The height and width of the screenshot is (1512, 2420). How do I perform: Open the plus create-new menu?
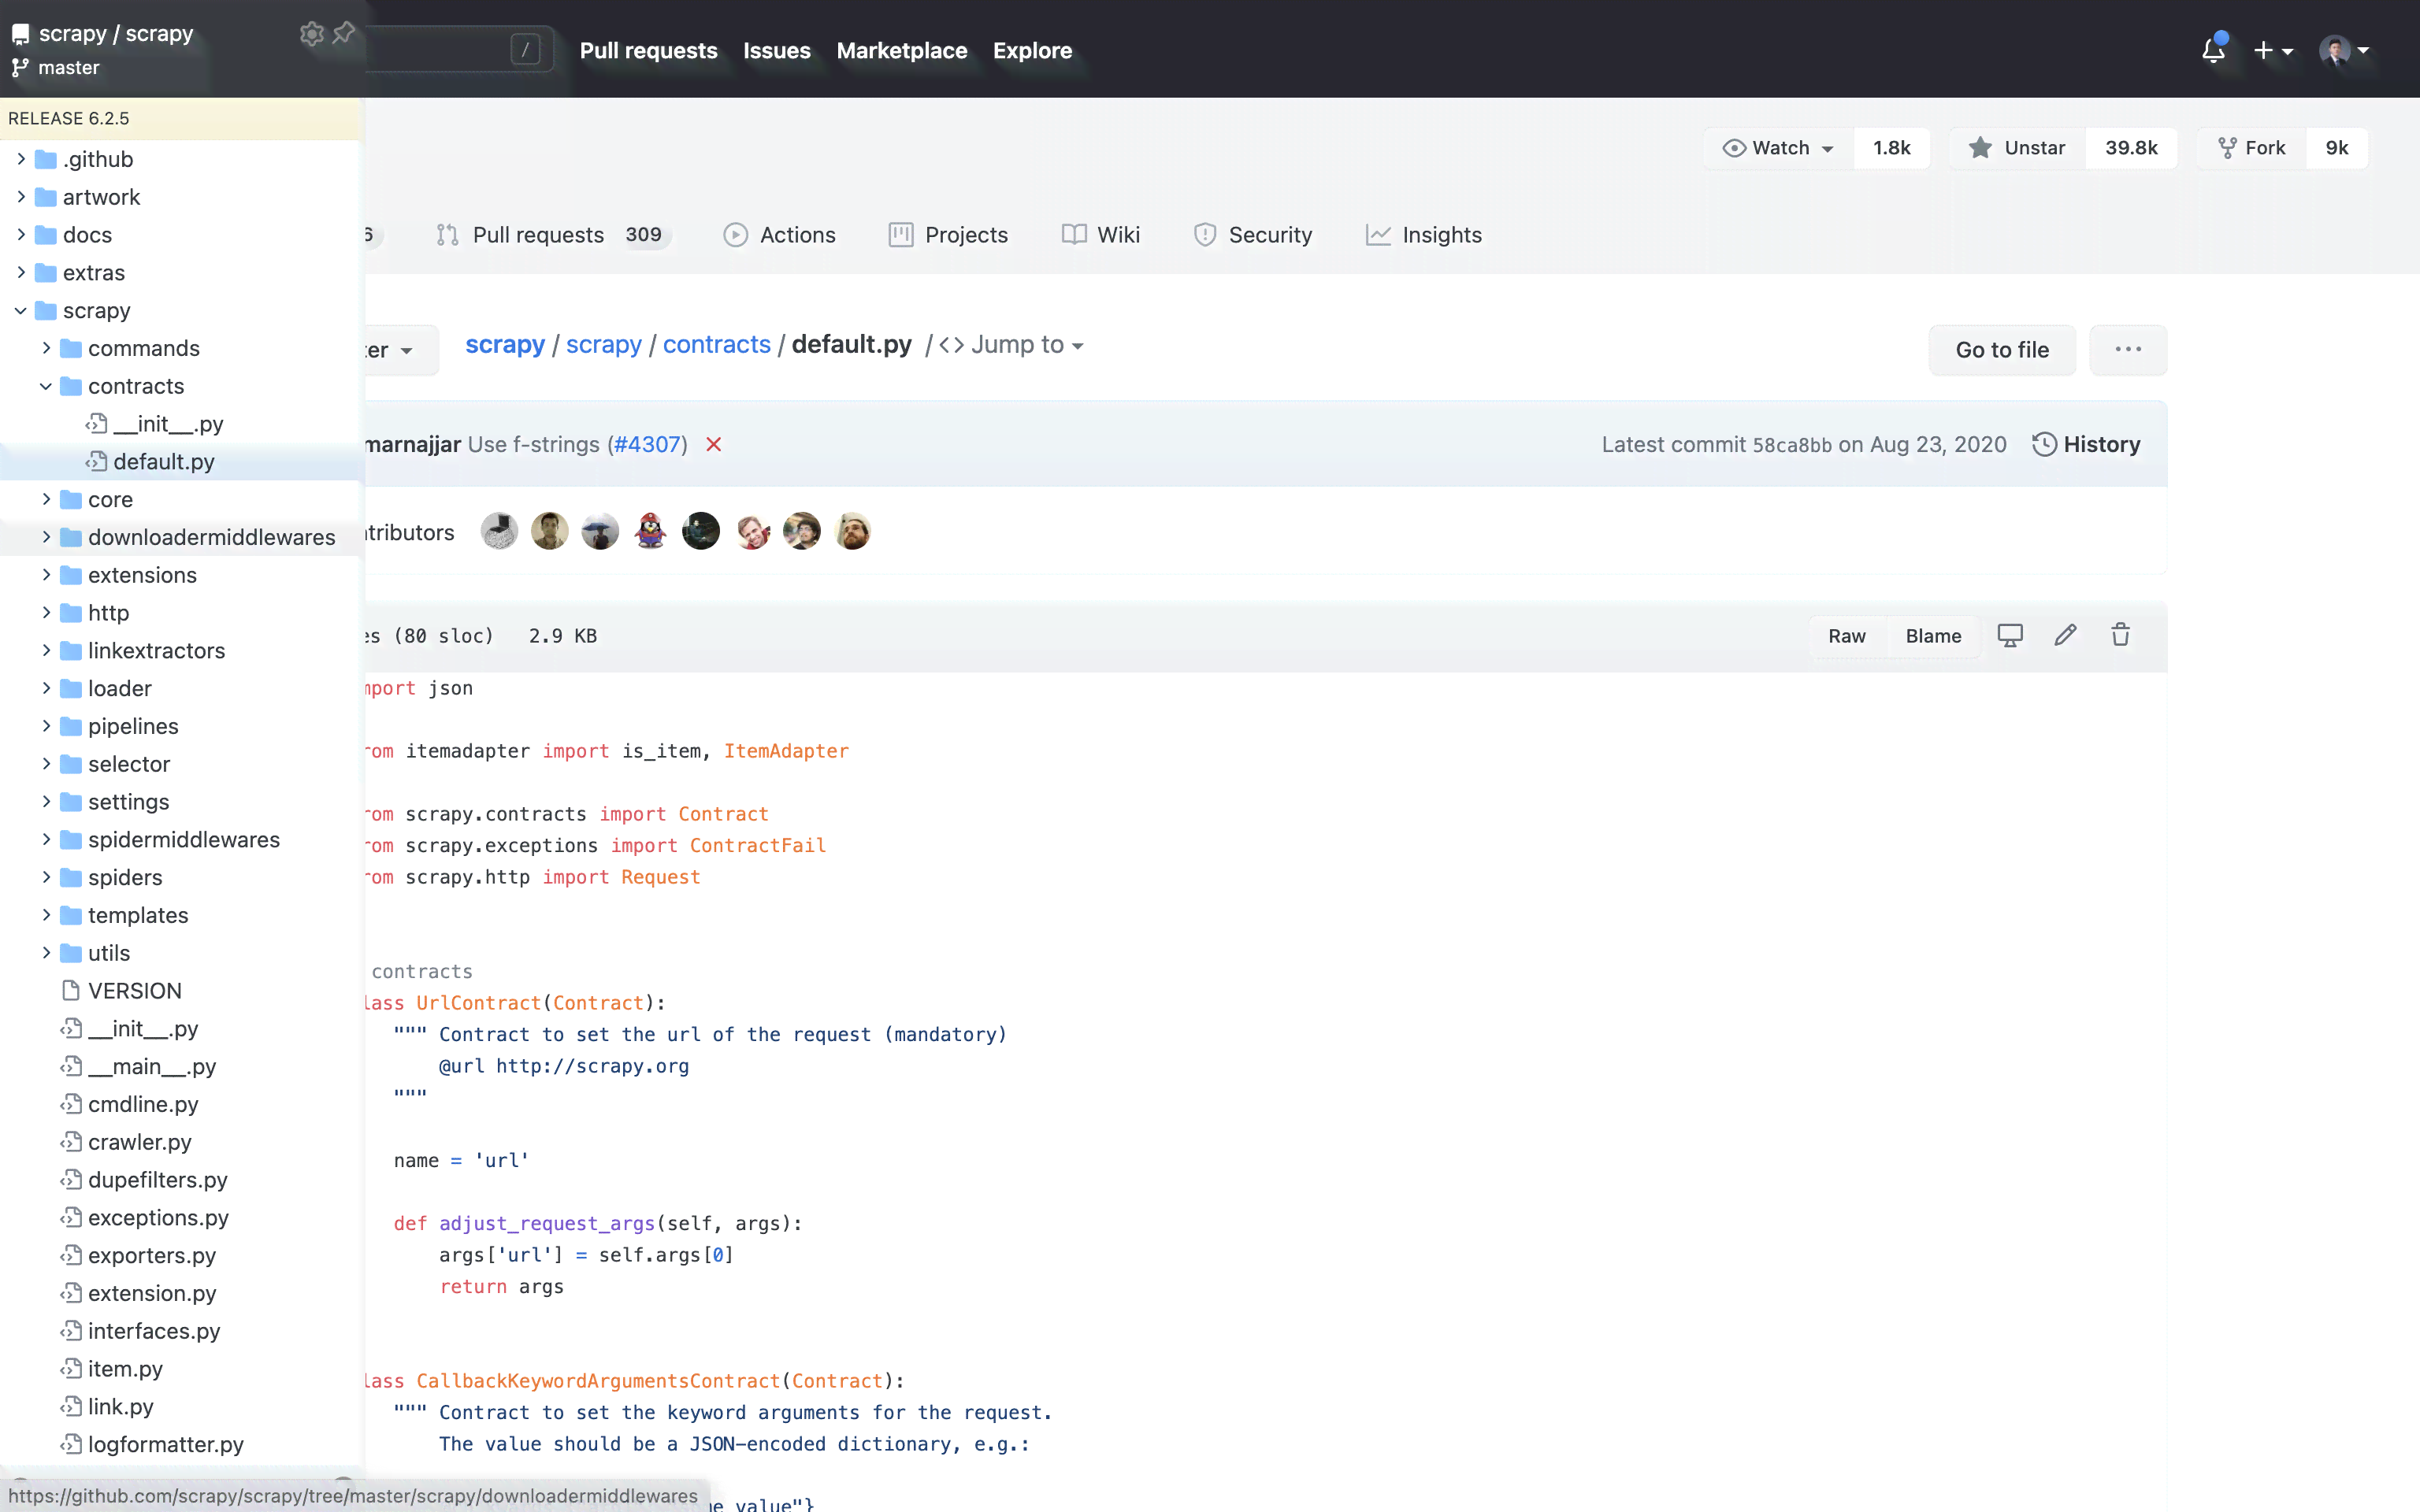[2272, 50]
